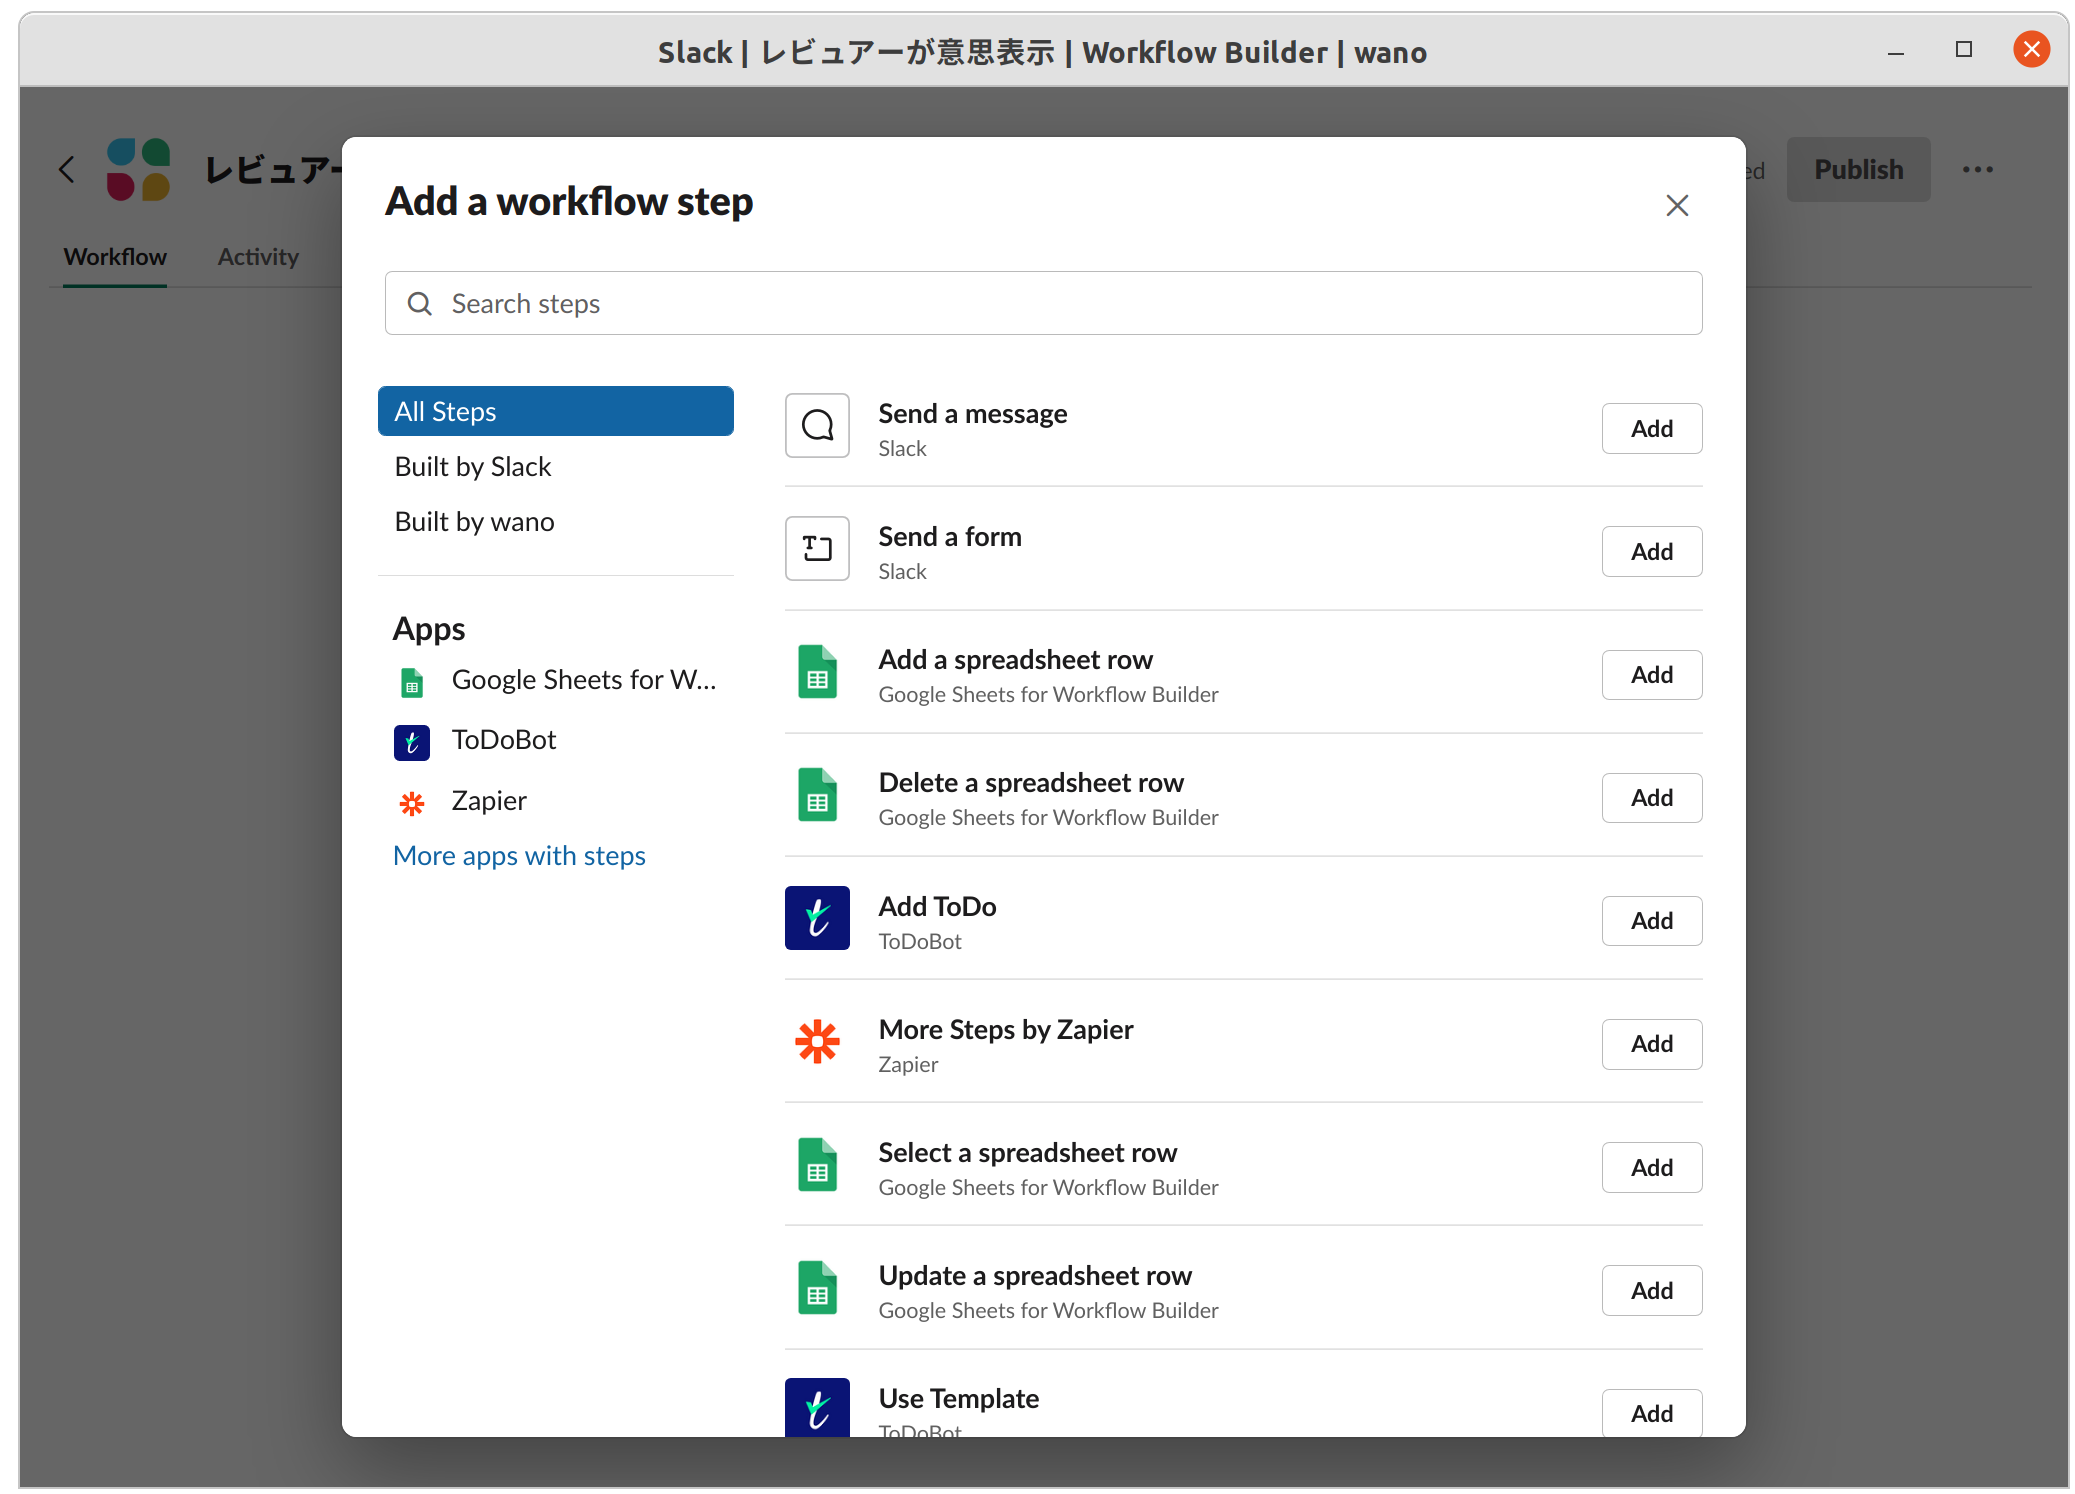
Task: Open the three-dot more options menu
Action: click(x=1977, y=170)
